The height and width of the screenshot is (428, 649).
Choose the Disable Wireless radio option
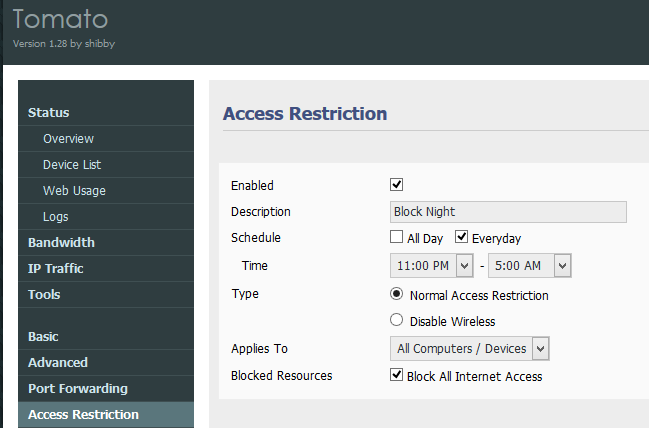[x=396, y=320]
